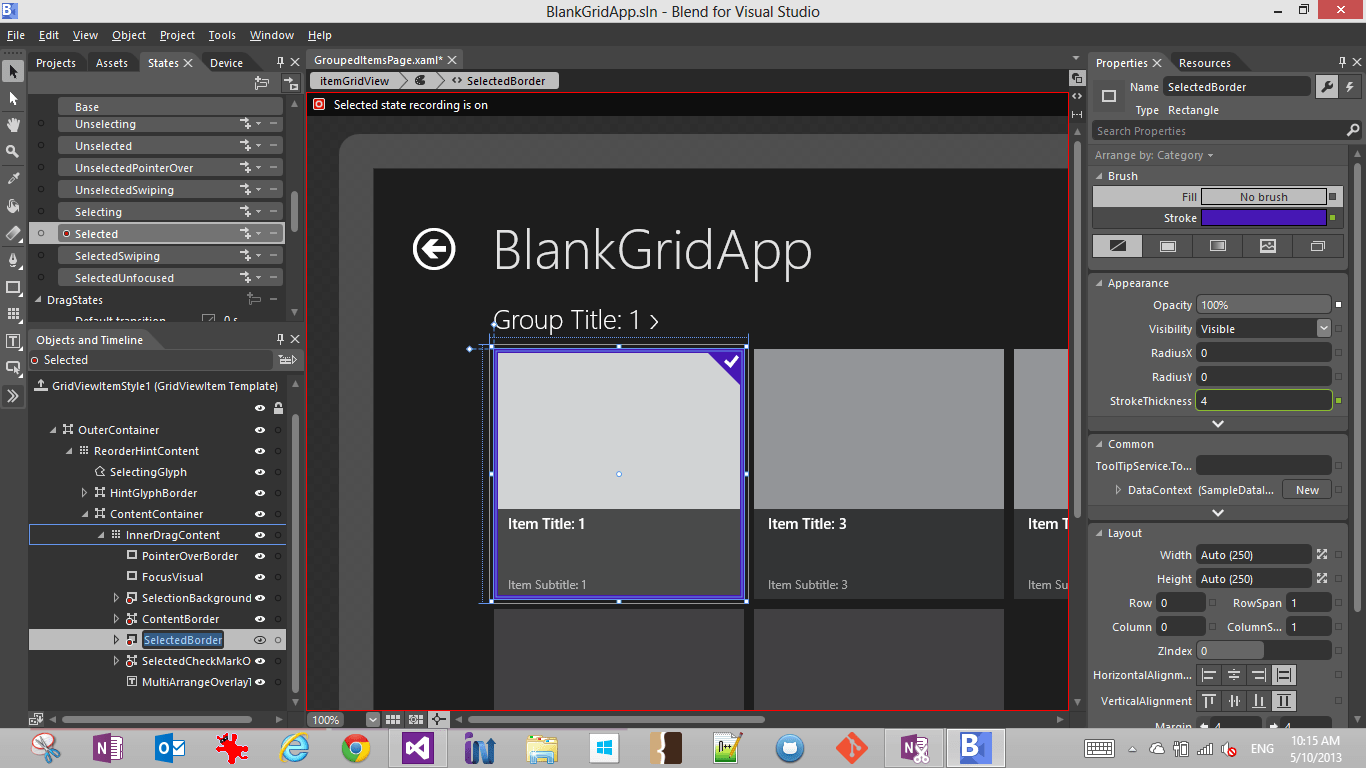Click itemGridView breadcrumb
Viewport: 1366px width, 768px height.
tap(354, 81)
